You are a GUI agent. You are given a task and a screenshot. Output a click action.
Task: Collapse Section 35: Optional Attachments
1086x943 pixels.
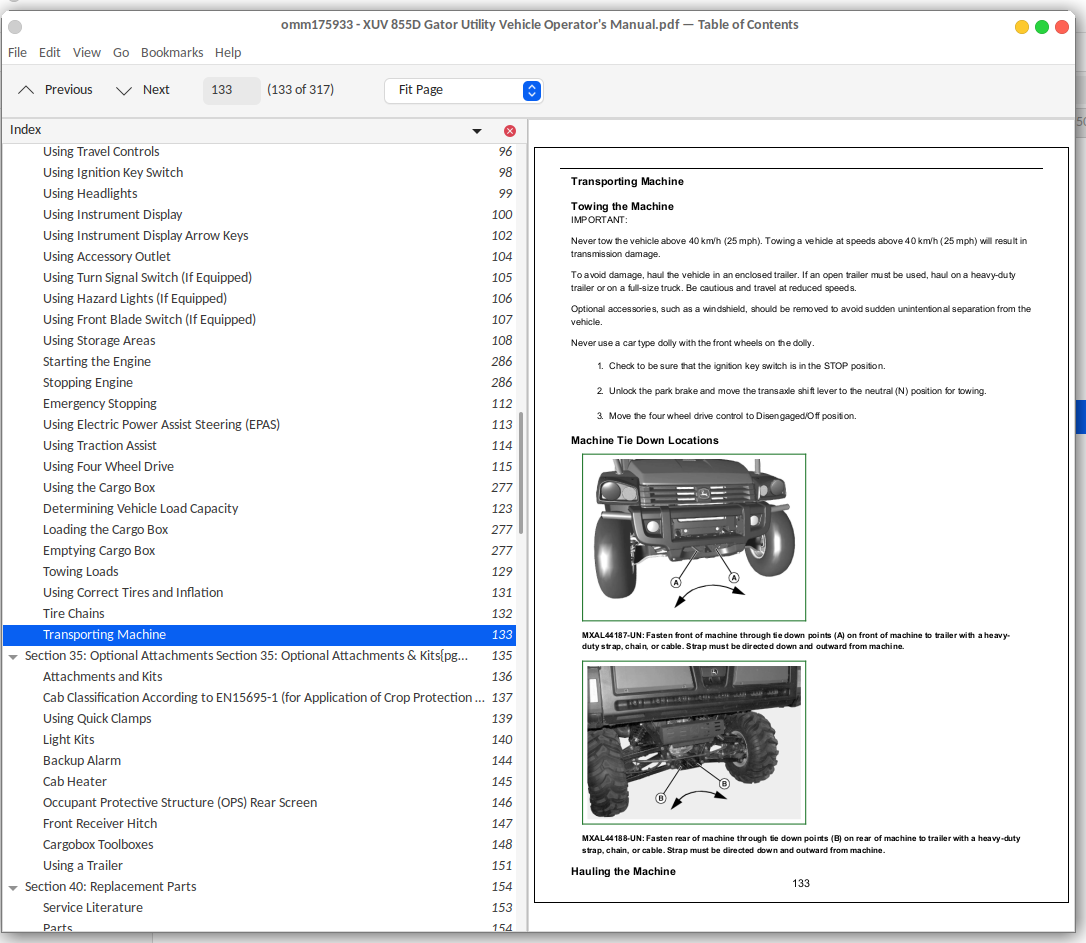[13, 657]
